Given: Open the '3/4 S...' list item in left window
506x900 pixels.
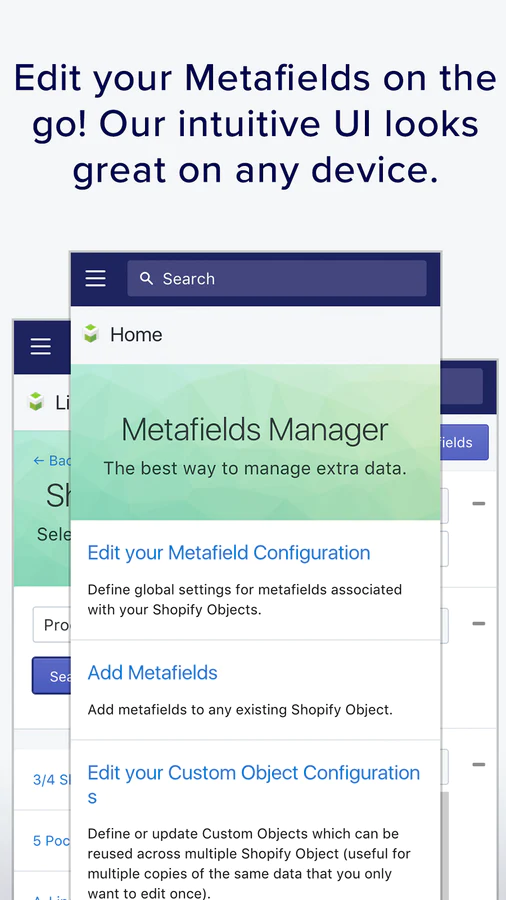Looking at the screenshot, I should [52, 779].
